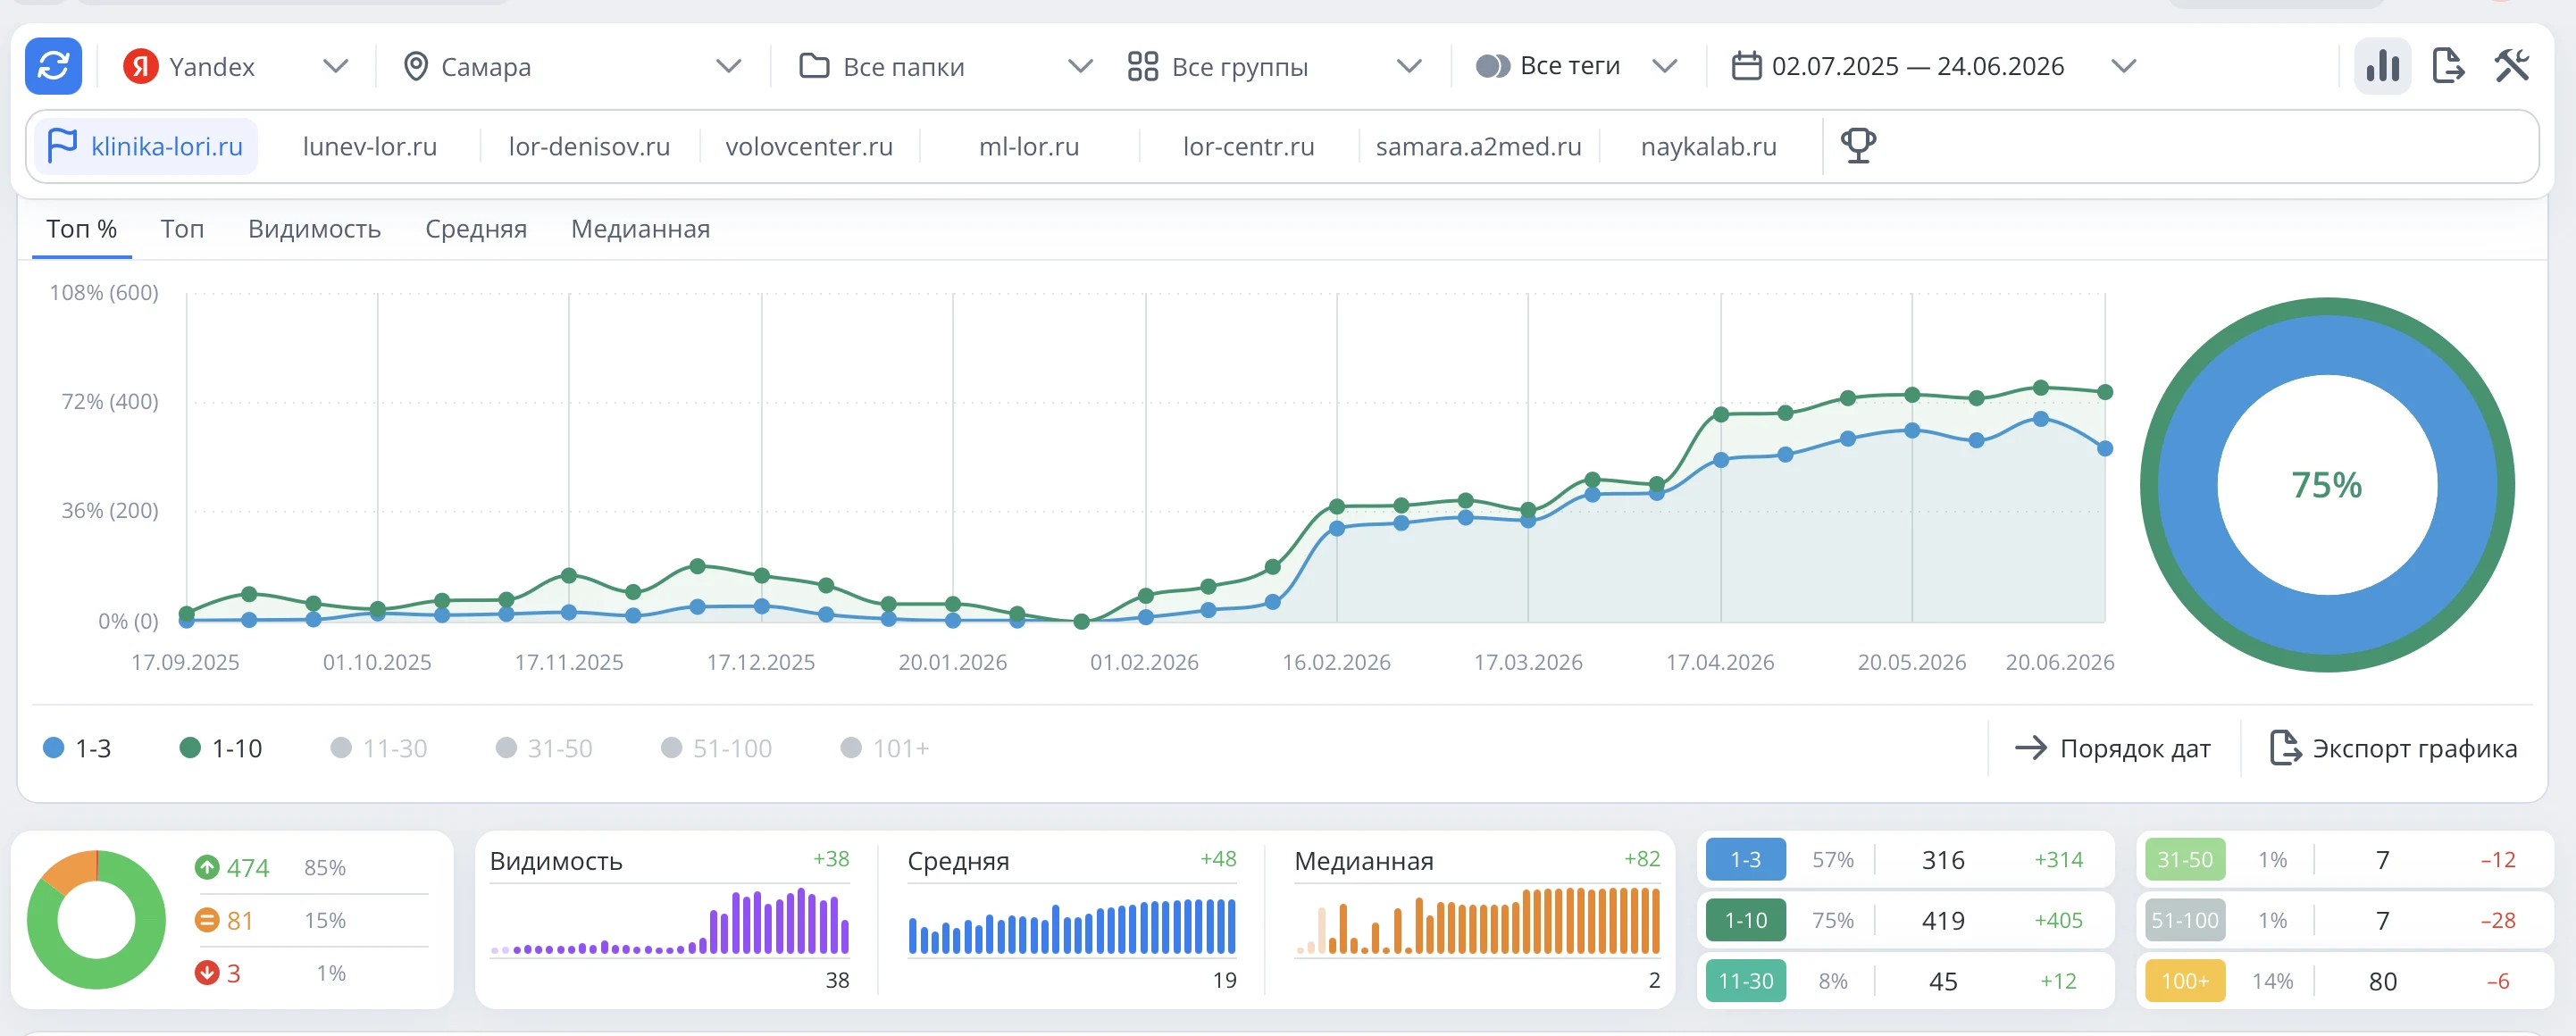Click the trophy competitors icon
The height and width of the screenshot is (1036, 2576).
[x=1858, y=146]
